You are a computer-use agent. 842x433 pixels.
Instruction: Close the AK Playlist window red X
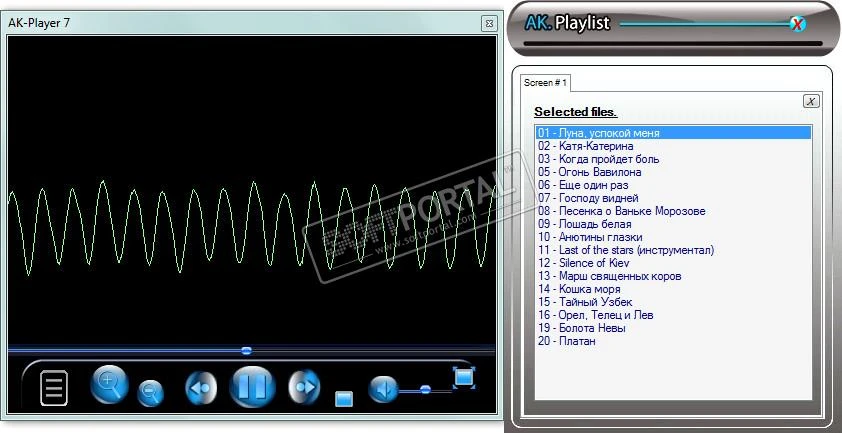[799, 24]
